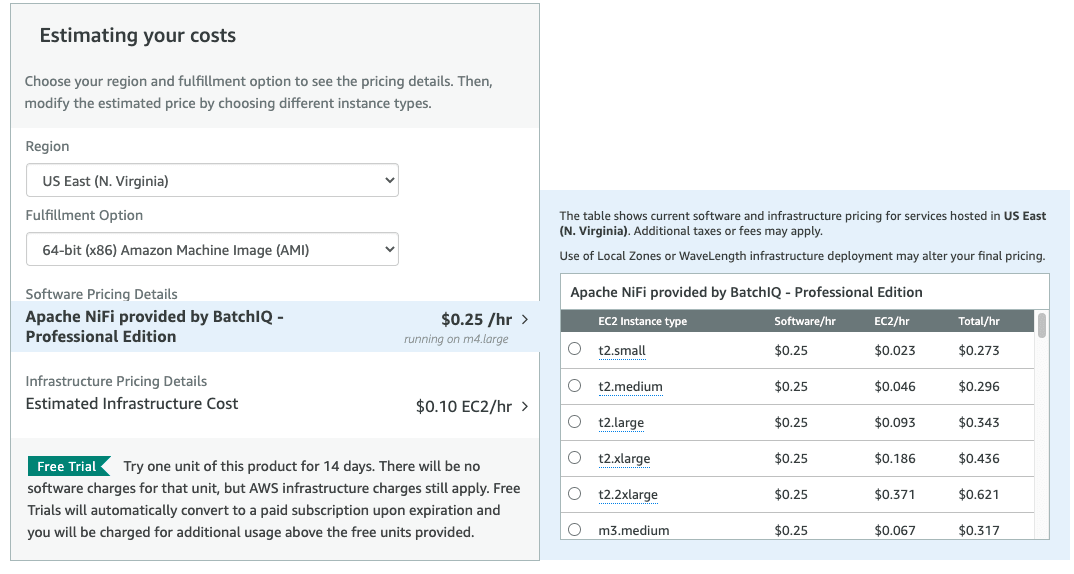Click the Software Pricing Details label
1074x574 pixels.
[x=101, y=294]
